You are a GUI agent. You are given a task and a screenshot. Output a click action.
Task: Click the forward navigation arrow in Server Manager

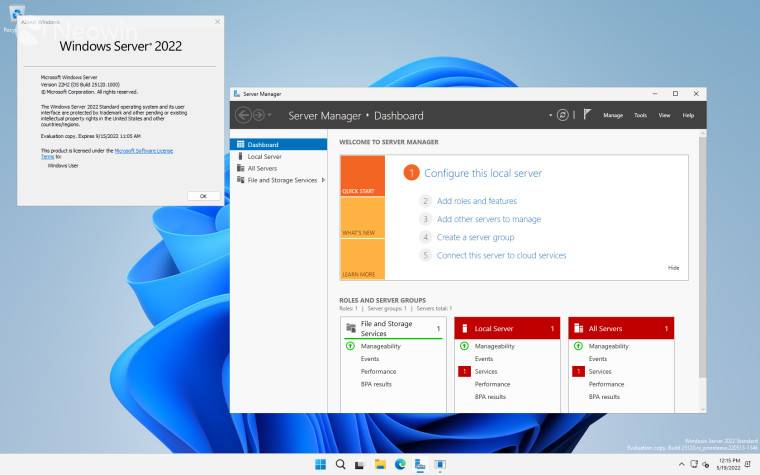(x=259, y=115)
